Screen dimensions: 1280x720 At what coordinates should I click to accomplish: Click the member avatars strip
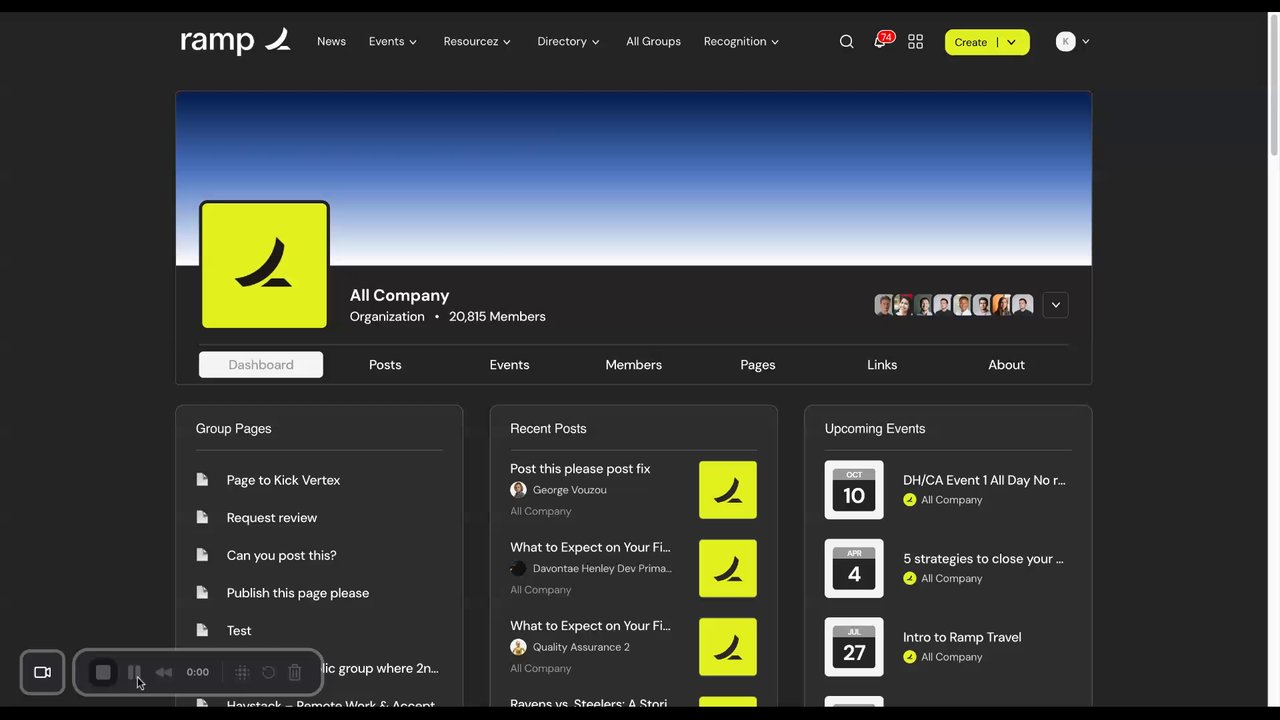coord(953,305)
